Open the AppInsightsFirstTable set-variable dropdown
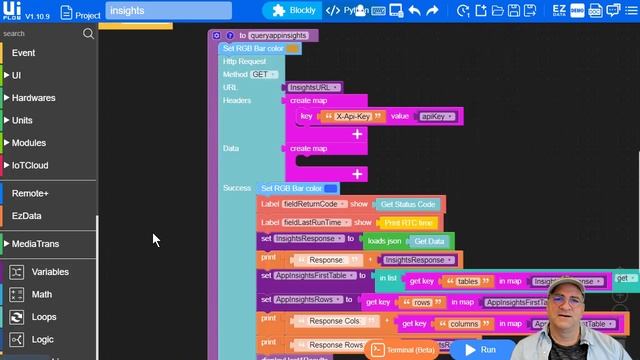 tap(315, 276)
